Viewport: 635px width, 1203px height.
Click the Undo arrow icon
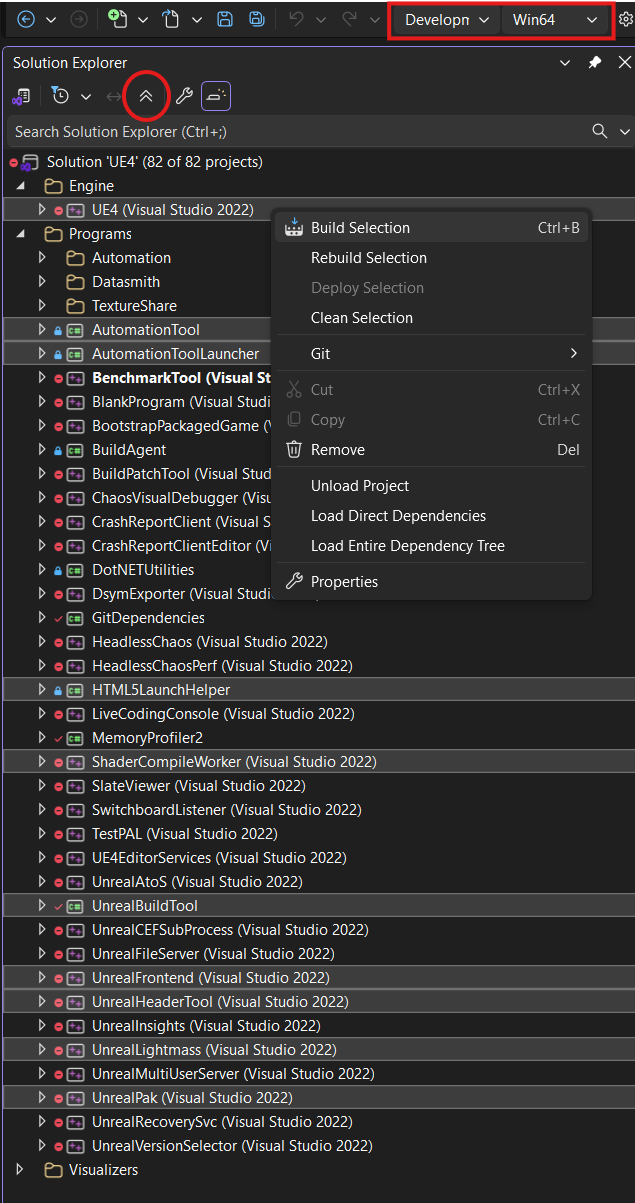coord(296,19)
